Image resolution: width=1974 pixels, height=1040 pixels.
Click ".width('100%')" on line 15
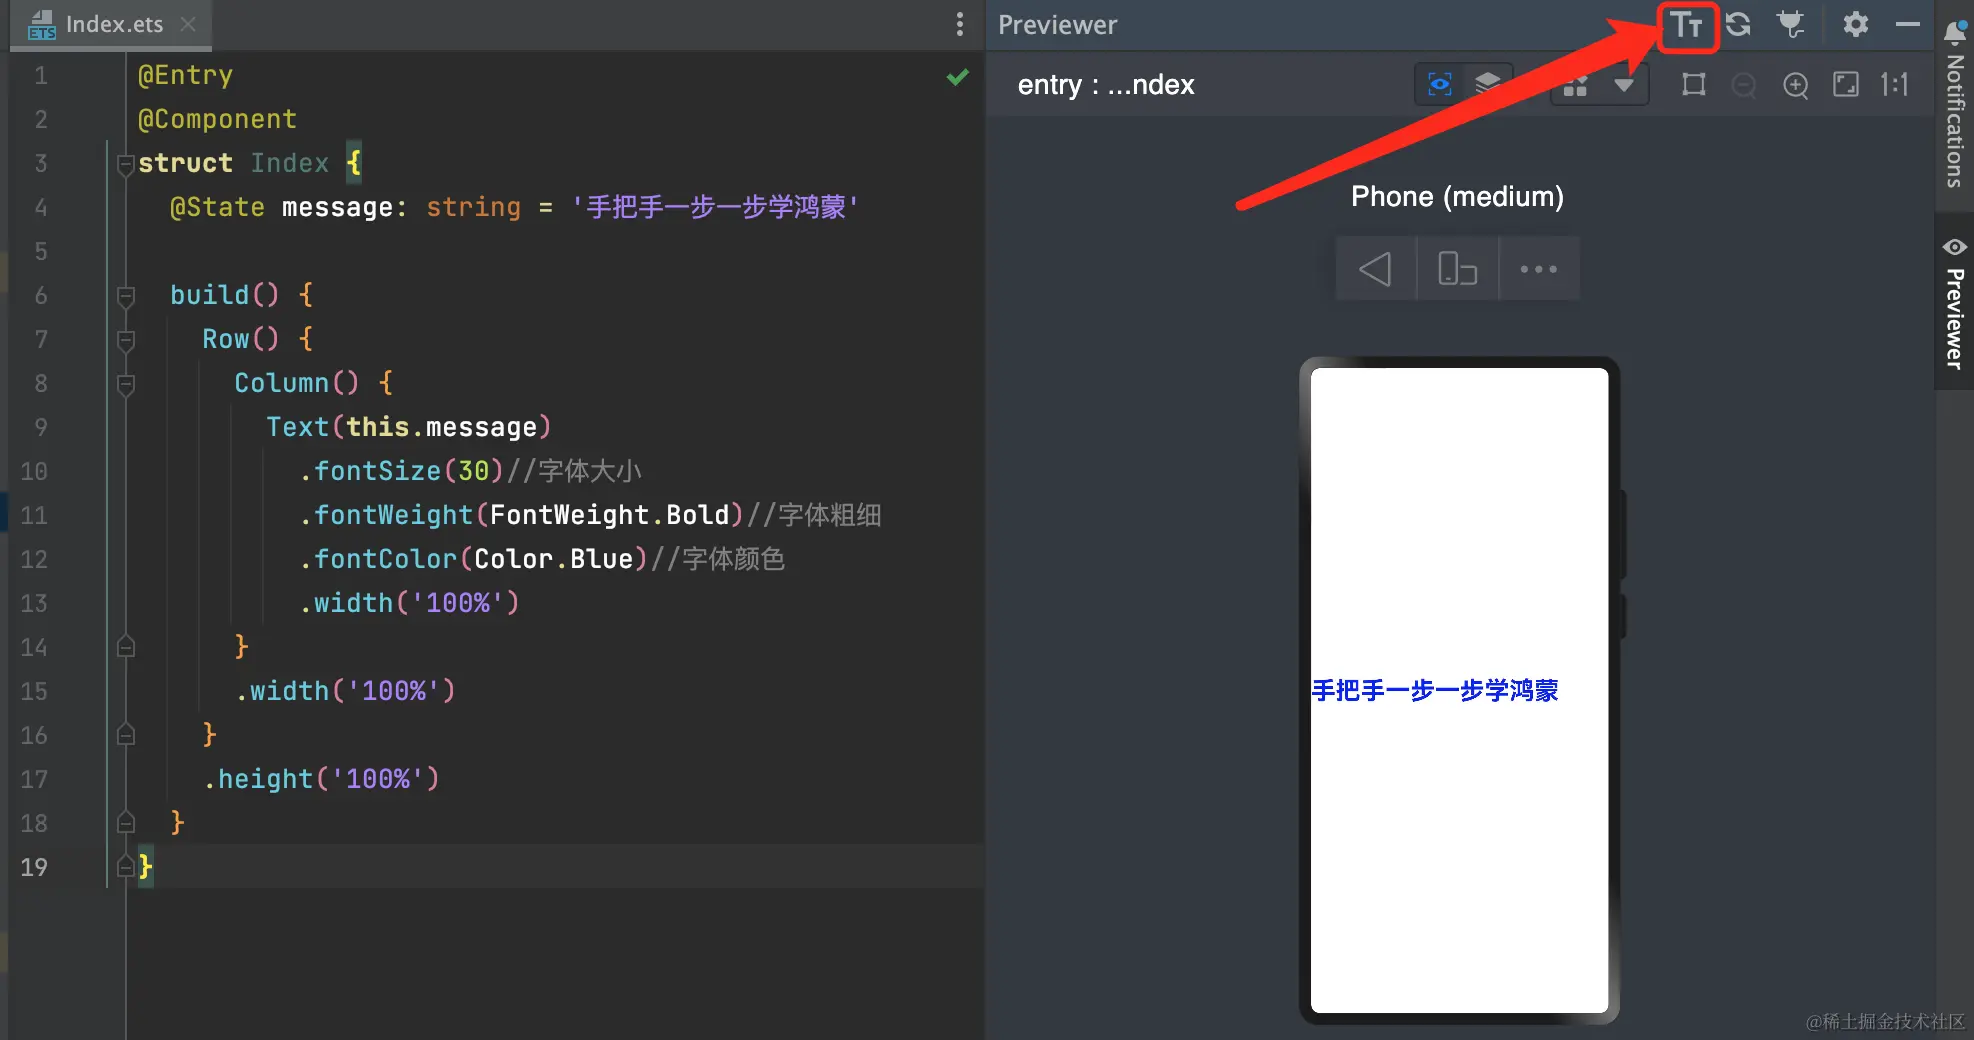pyautogui.click(x=345, y=691)
